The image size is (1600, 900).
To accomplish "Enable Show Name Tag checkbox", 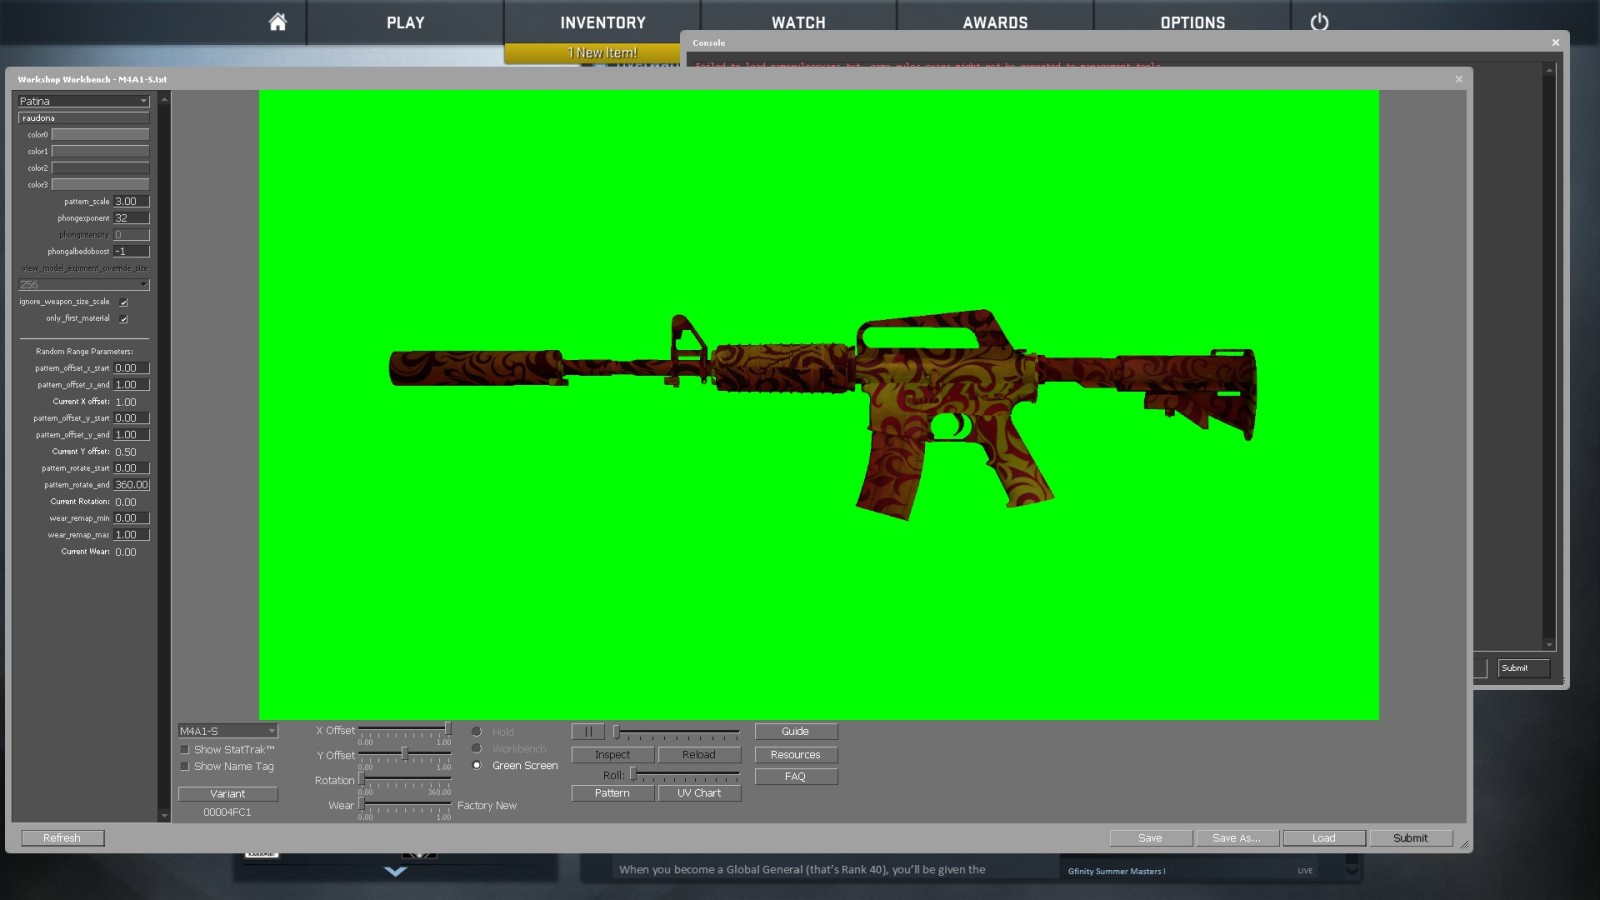I will click(184, 767).
